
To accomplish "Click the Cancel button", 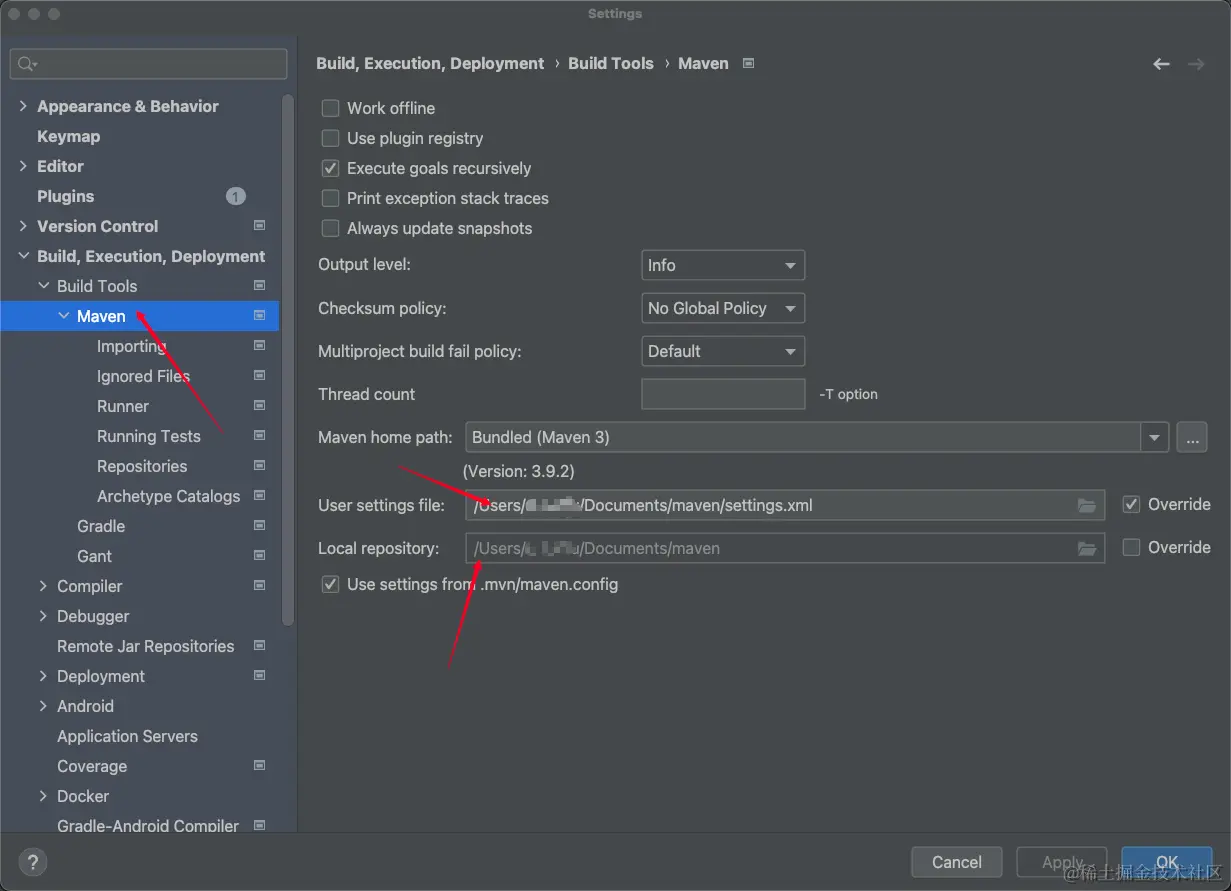I will (x=957, y=862).
